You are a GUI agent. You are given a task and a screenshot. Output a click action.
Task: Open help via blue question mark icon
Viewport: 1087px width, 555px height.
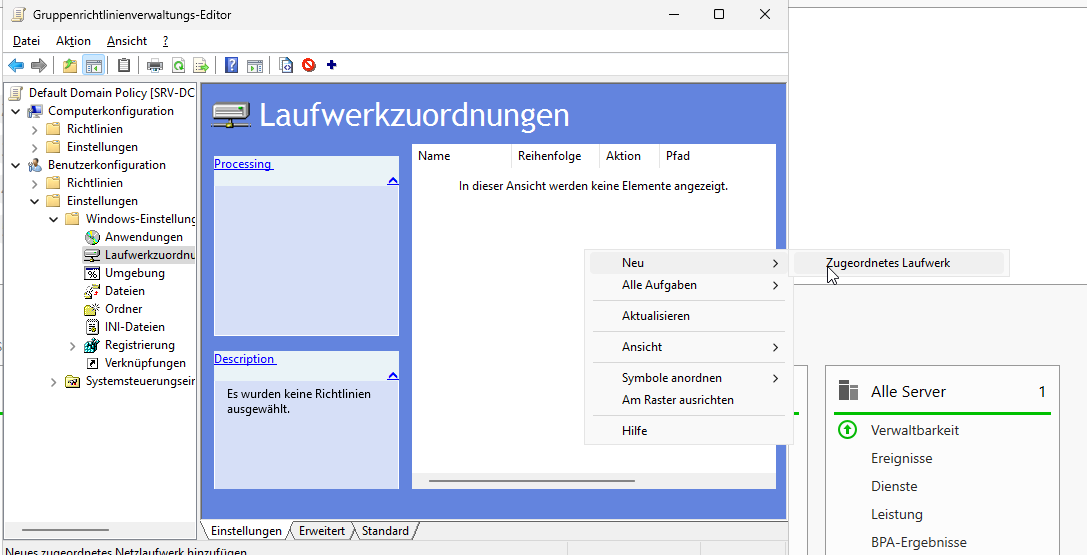coord(232,66)
